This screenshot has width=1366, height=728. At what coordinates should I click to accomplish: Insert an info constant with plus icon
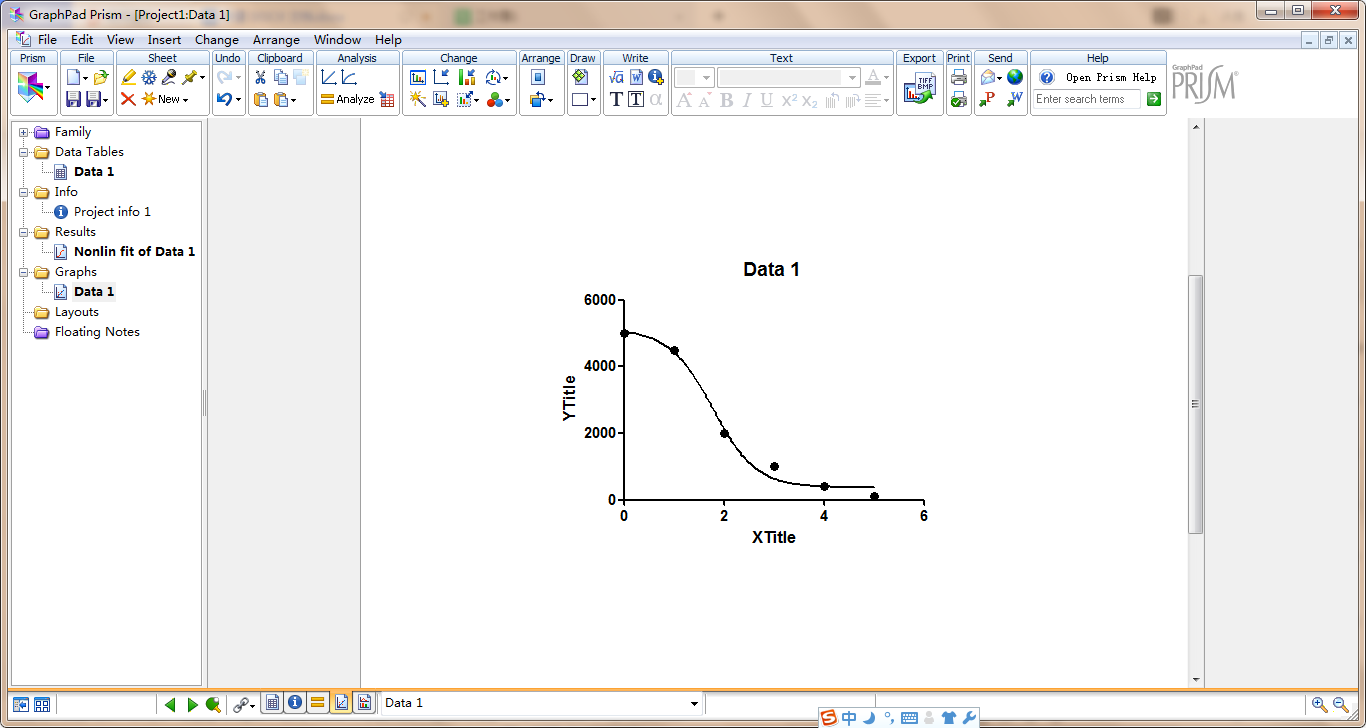click(656, 77)
